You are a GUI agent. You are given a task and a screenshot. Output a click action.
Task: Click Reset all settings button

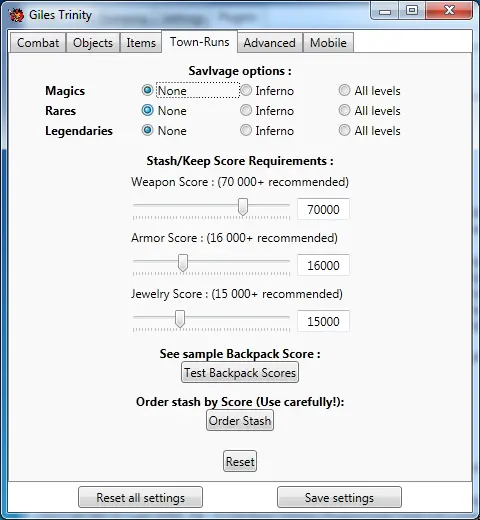tap(140, 497)
